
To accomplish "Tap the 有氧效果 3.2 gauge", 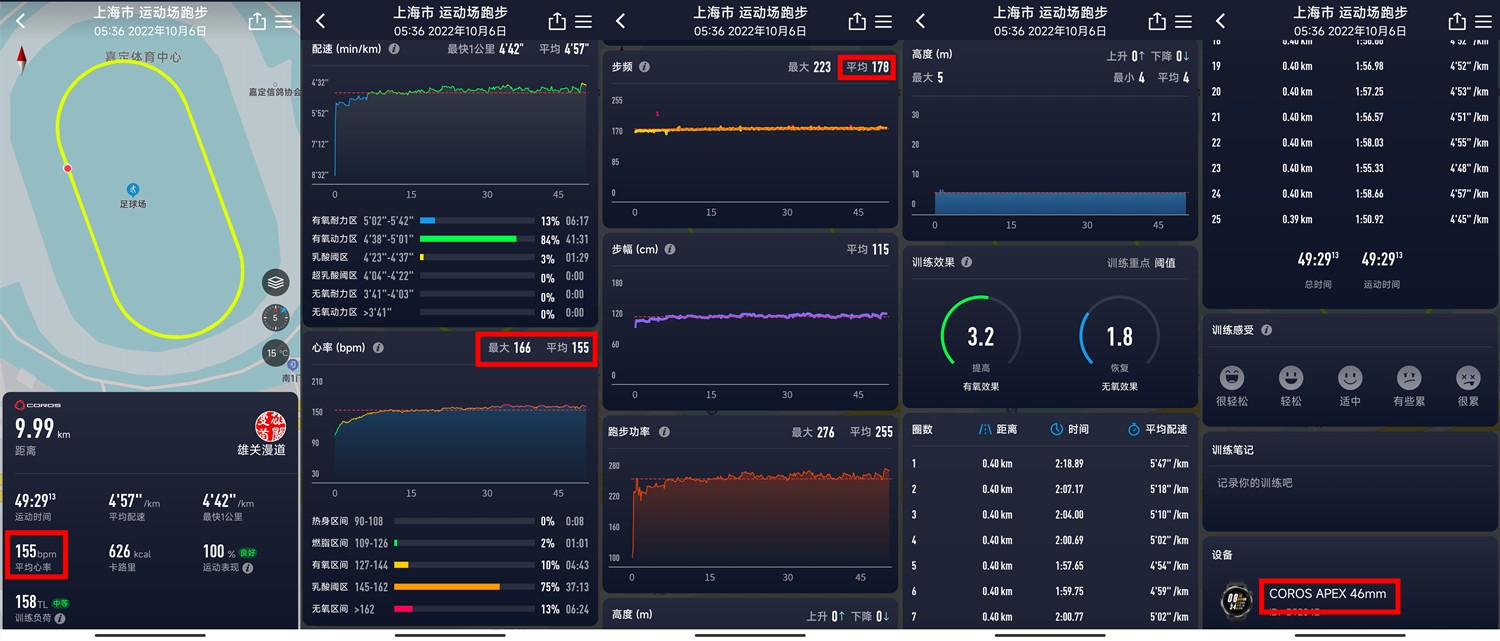I will pos(980,336).
